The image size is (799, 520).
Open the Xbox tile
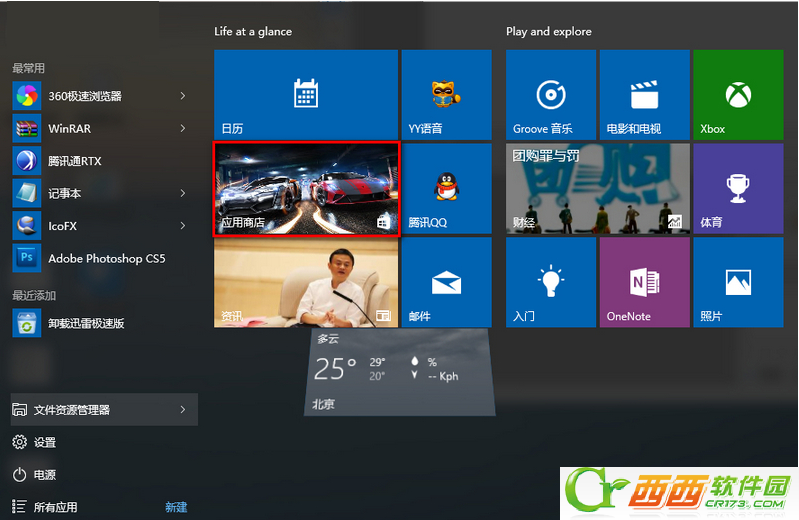[x=738, y=94]
